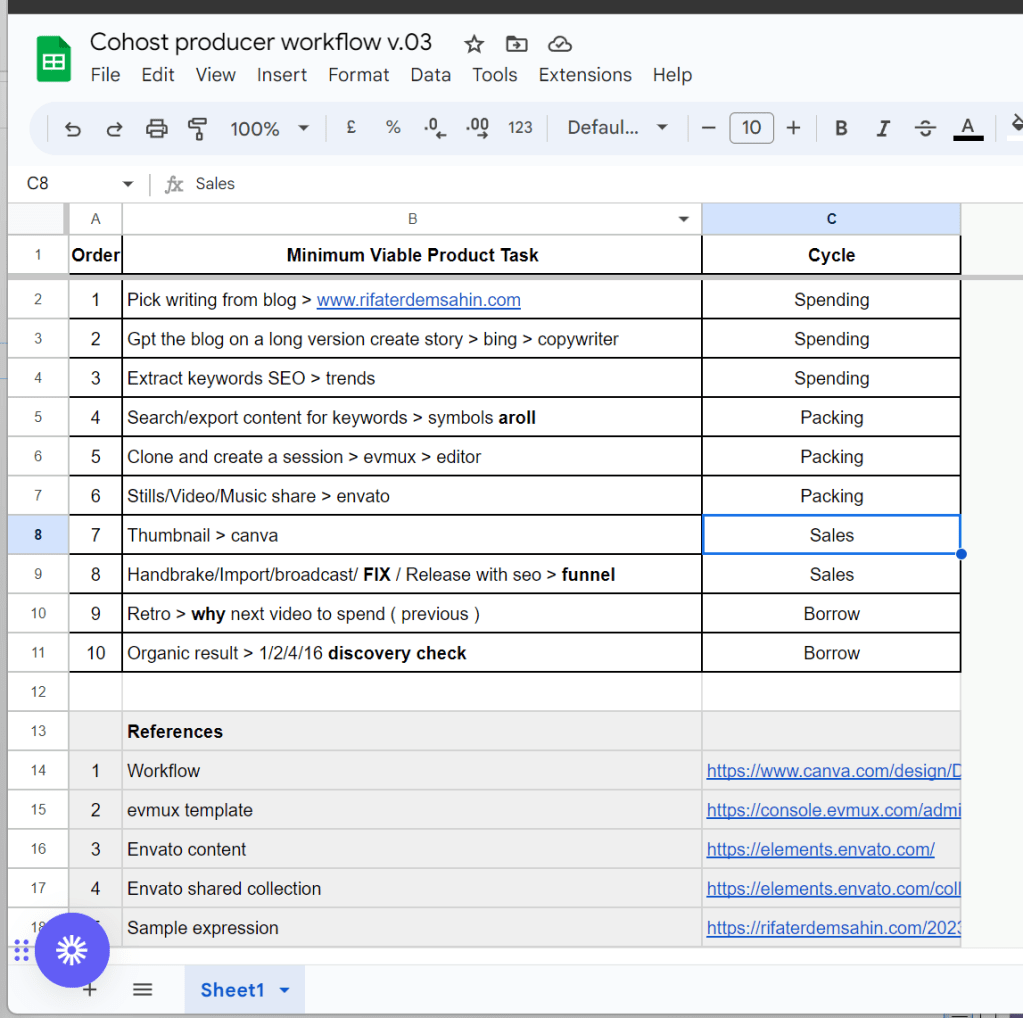Open the www.rifaterdemsahin.com link
This screenshot has width=1023, height=1018.
pos(418,300)
